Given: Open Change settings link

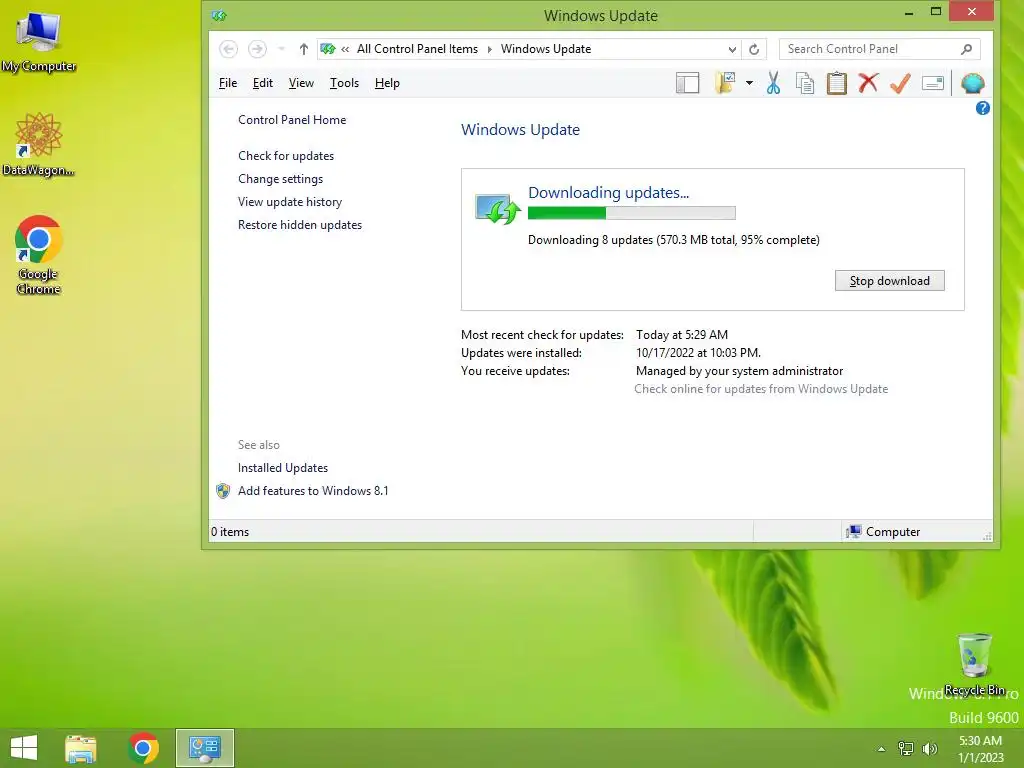Looking at the screenshot, I should [280, 179].
